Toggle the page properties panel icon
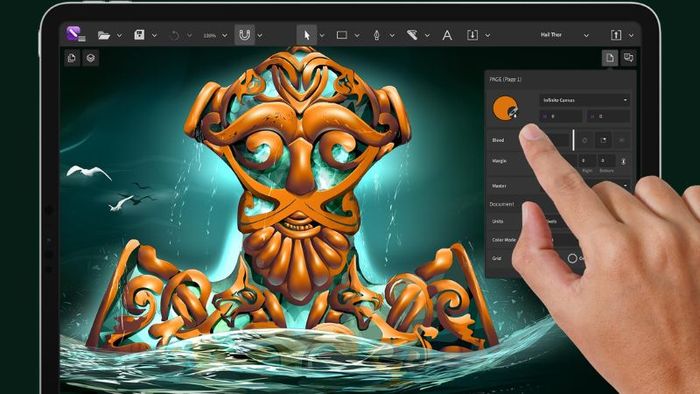The image size is (700, 394). coord(610,58)
